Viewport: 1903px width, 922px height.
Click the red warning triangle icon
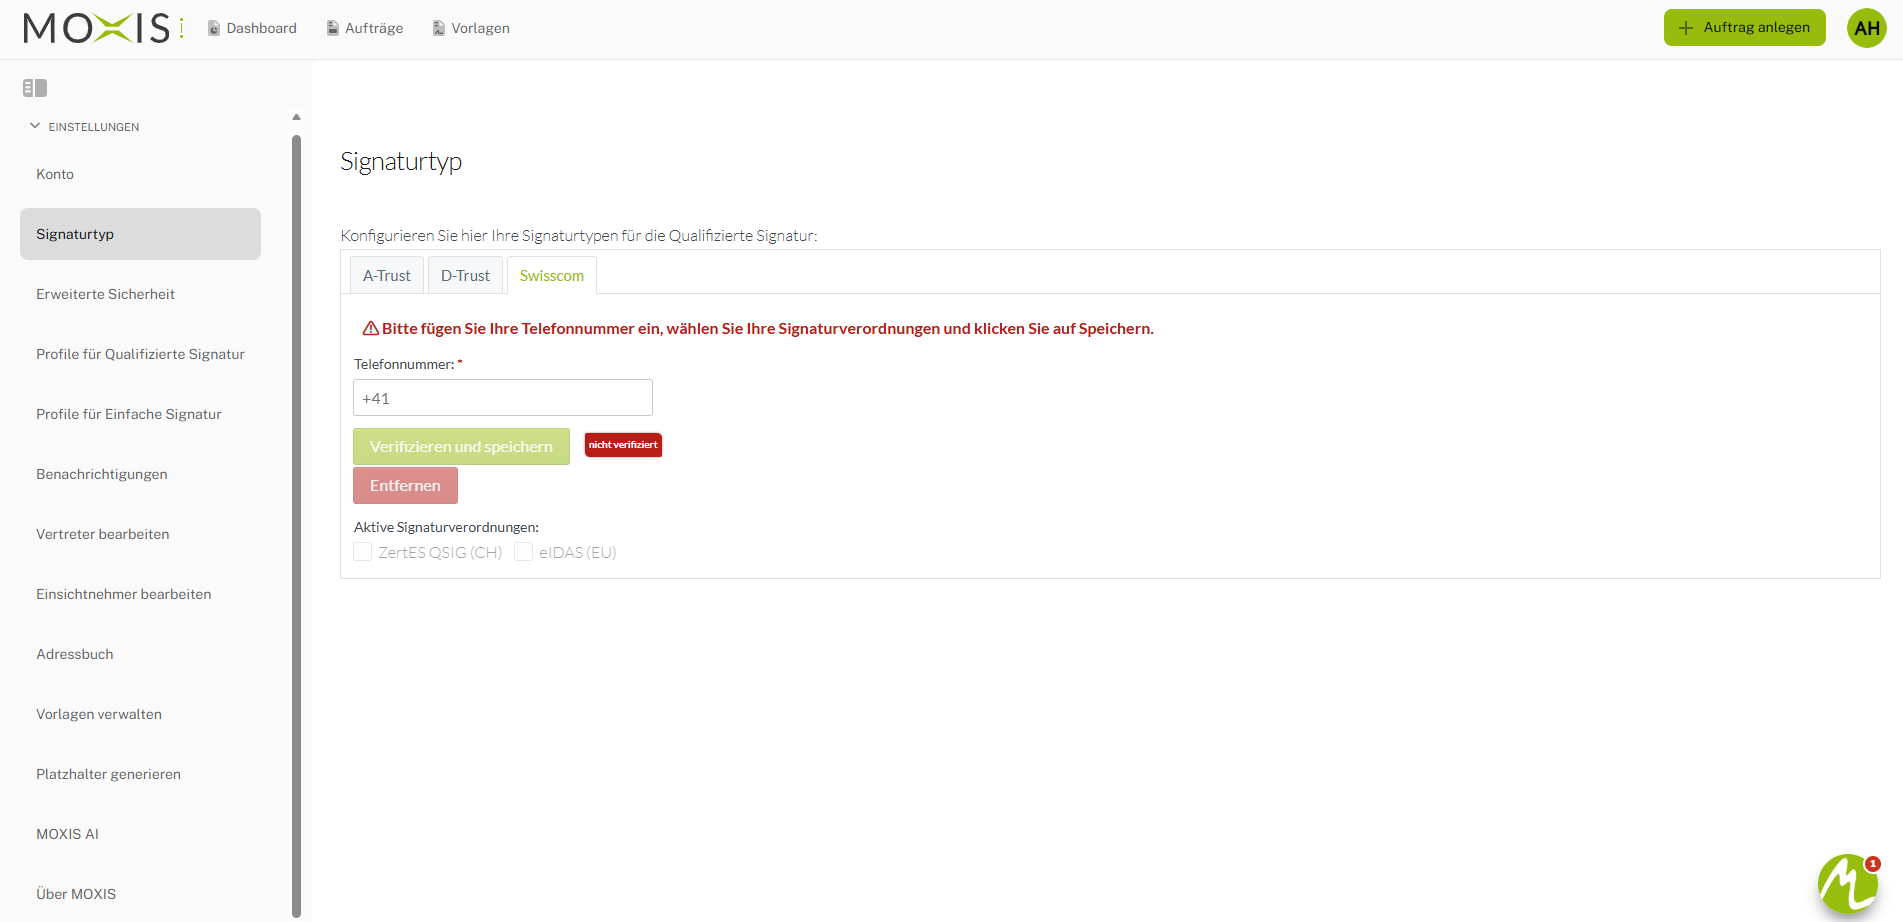[371, 328]
